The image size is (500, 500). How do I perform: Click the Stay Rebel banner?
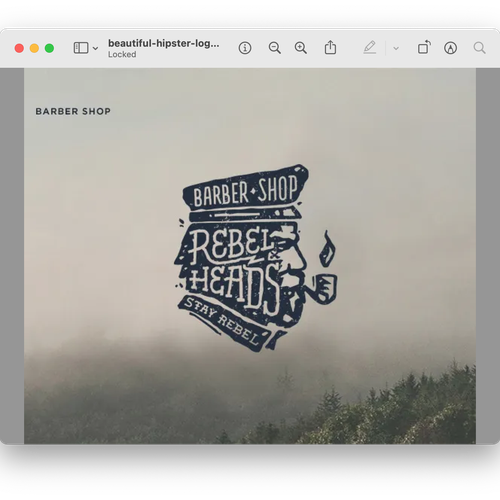click(x=223, y=322)
